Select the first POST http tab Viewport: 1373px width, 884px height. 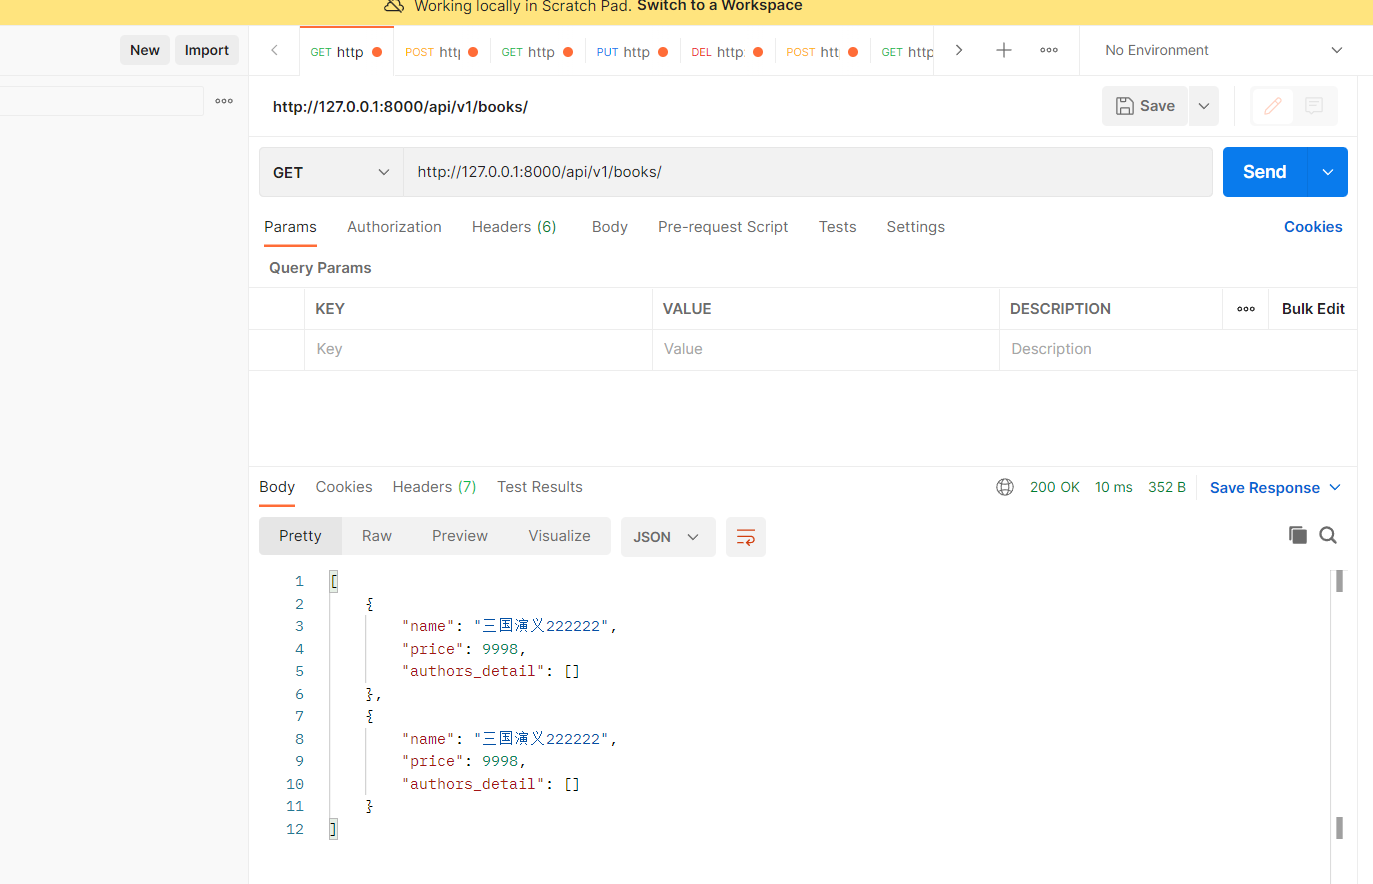pyautogui.click(x=441, y=52)
